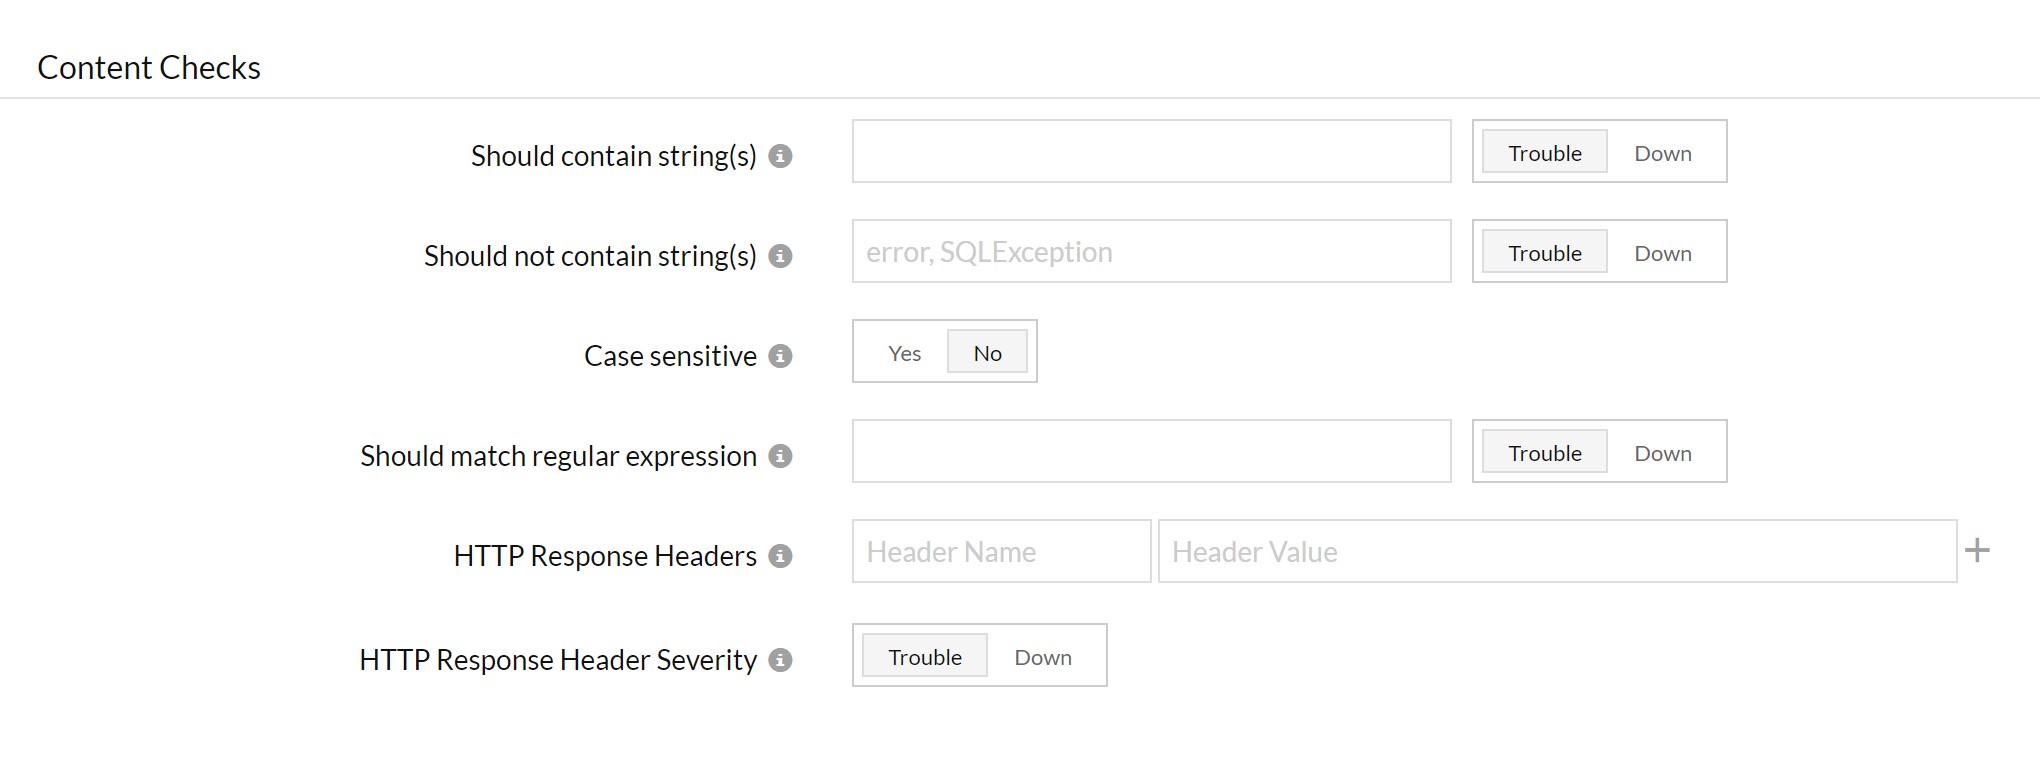Set regular expression severity to Trouble
Screen dimensions: 2040x764
click(x=1544, y=453)
